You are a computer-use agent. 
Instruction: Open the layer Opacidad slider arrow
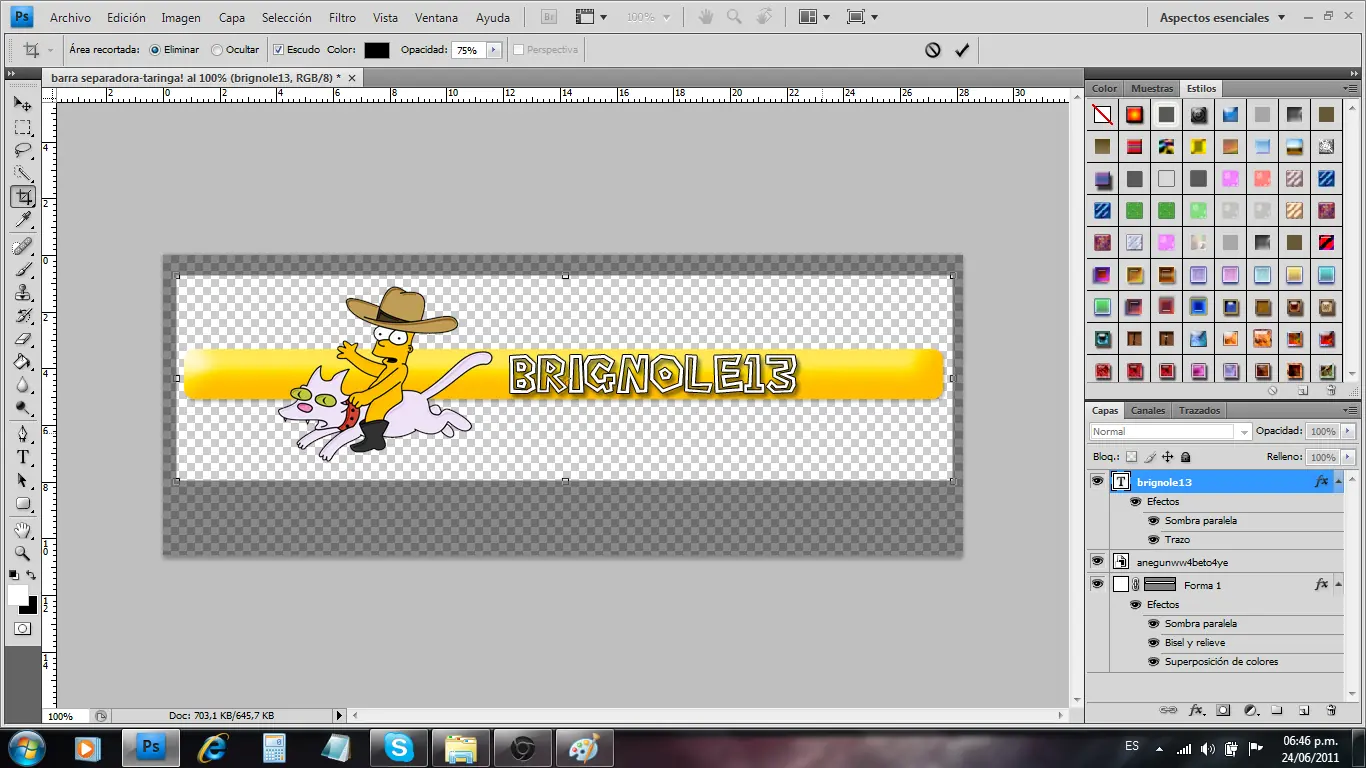[x=1349, y=432]
